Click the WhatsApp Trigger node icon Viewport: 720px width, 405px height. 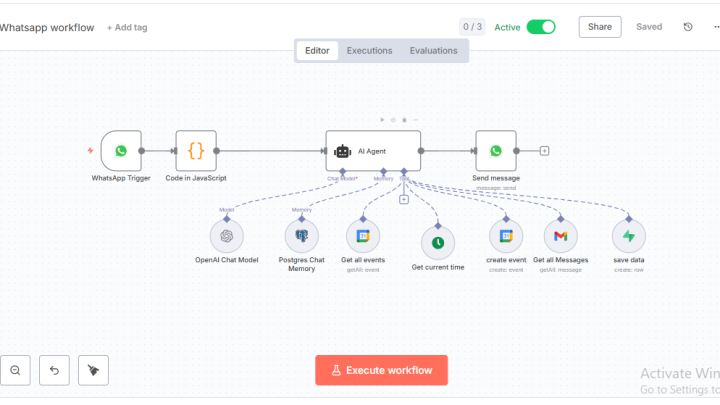(x=121, y=151)
